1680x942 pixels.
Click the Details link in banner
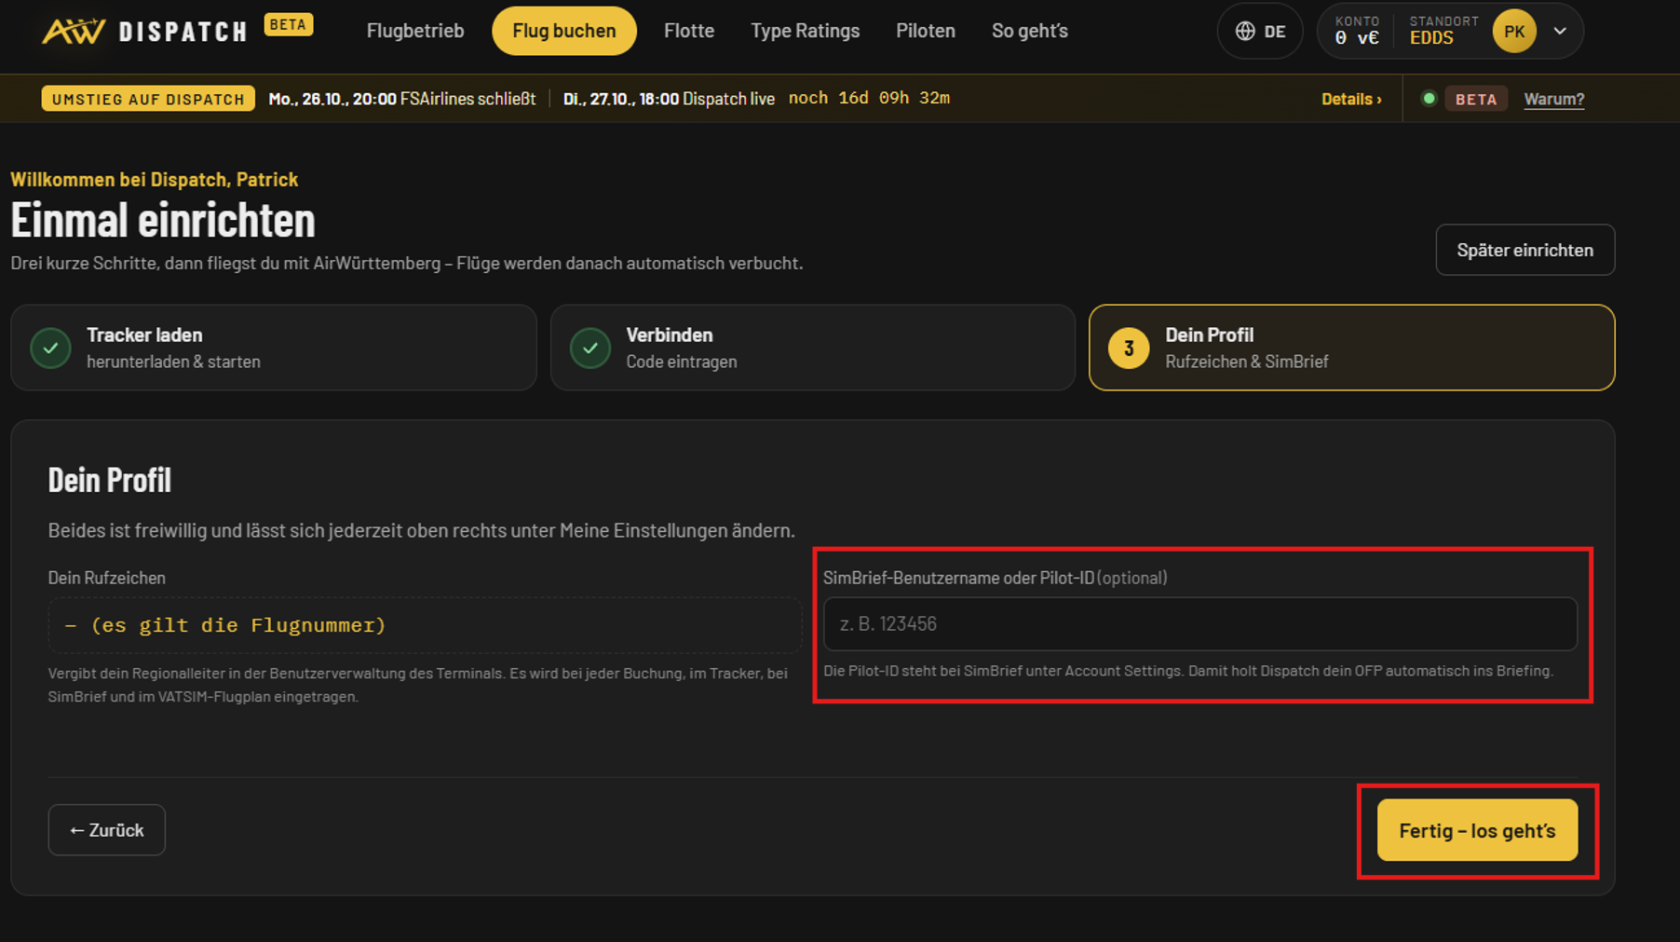click(x=1351, y=99)
